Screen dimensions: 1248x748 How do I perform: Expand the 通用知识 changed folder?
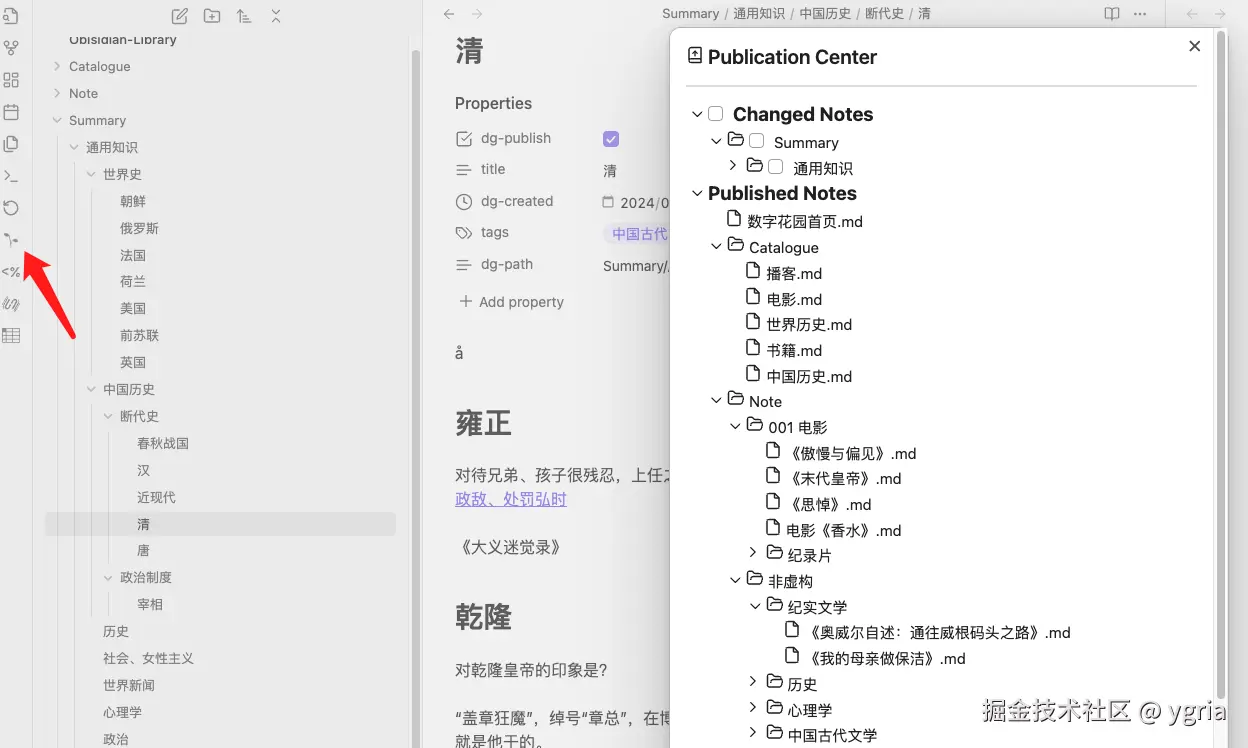[x=733, y=166]
